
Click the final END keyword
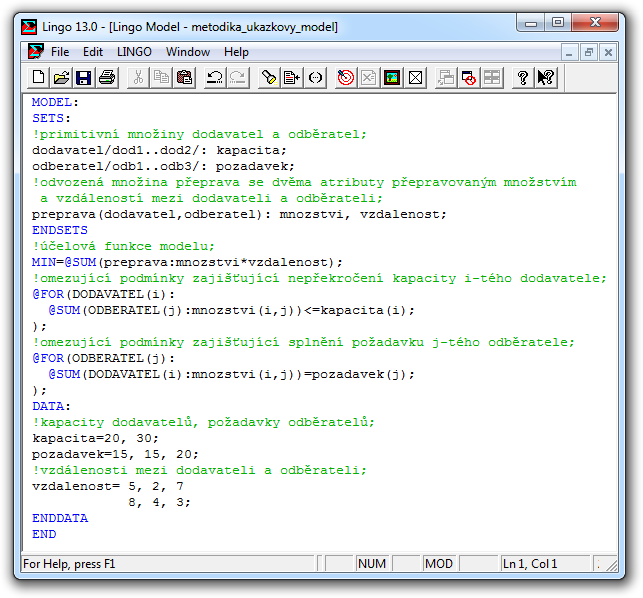[44, 534]
